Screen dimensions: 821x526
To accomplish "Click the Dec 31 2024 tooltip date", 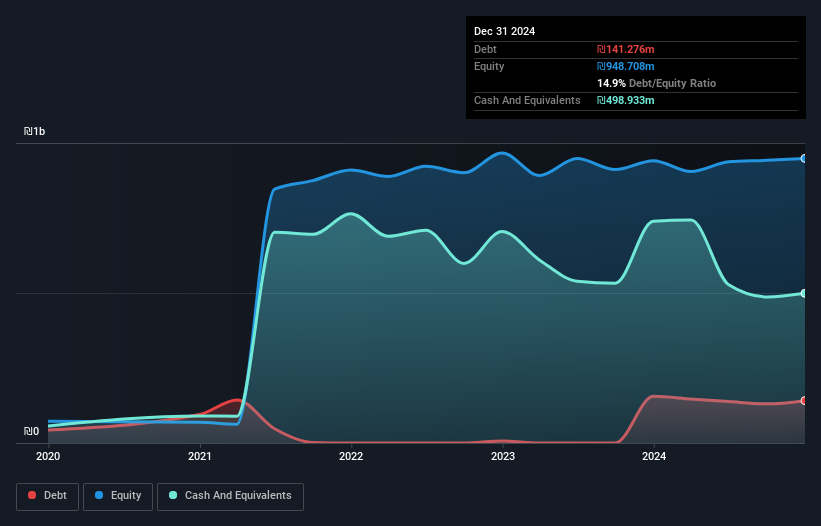I will 504,31.
